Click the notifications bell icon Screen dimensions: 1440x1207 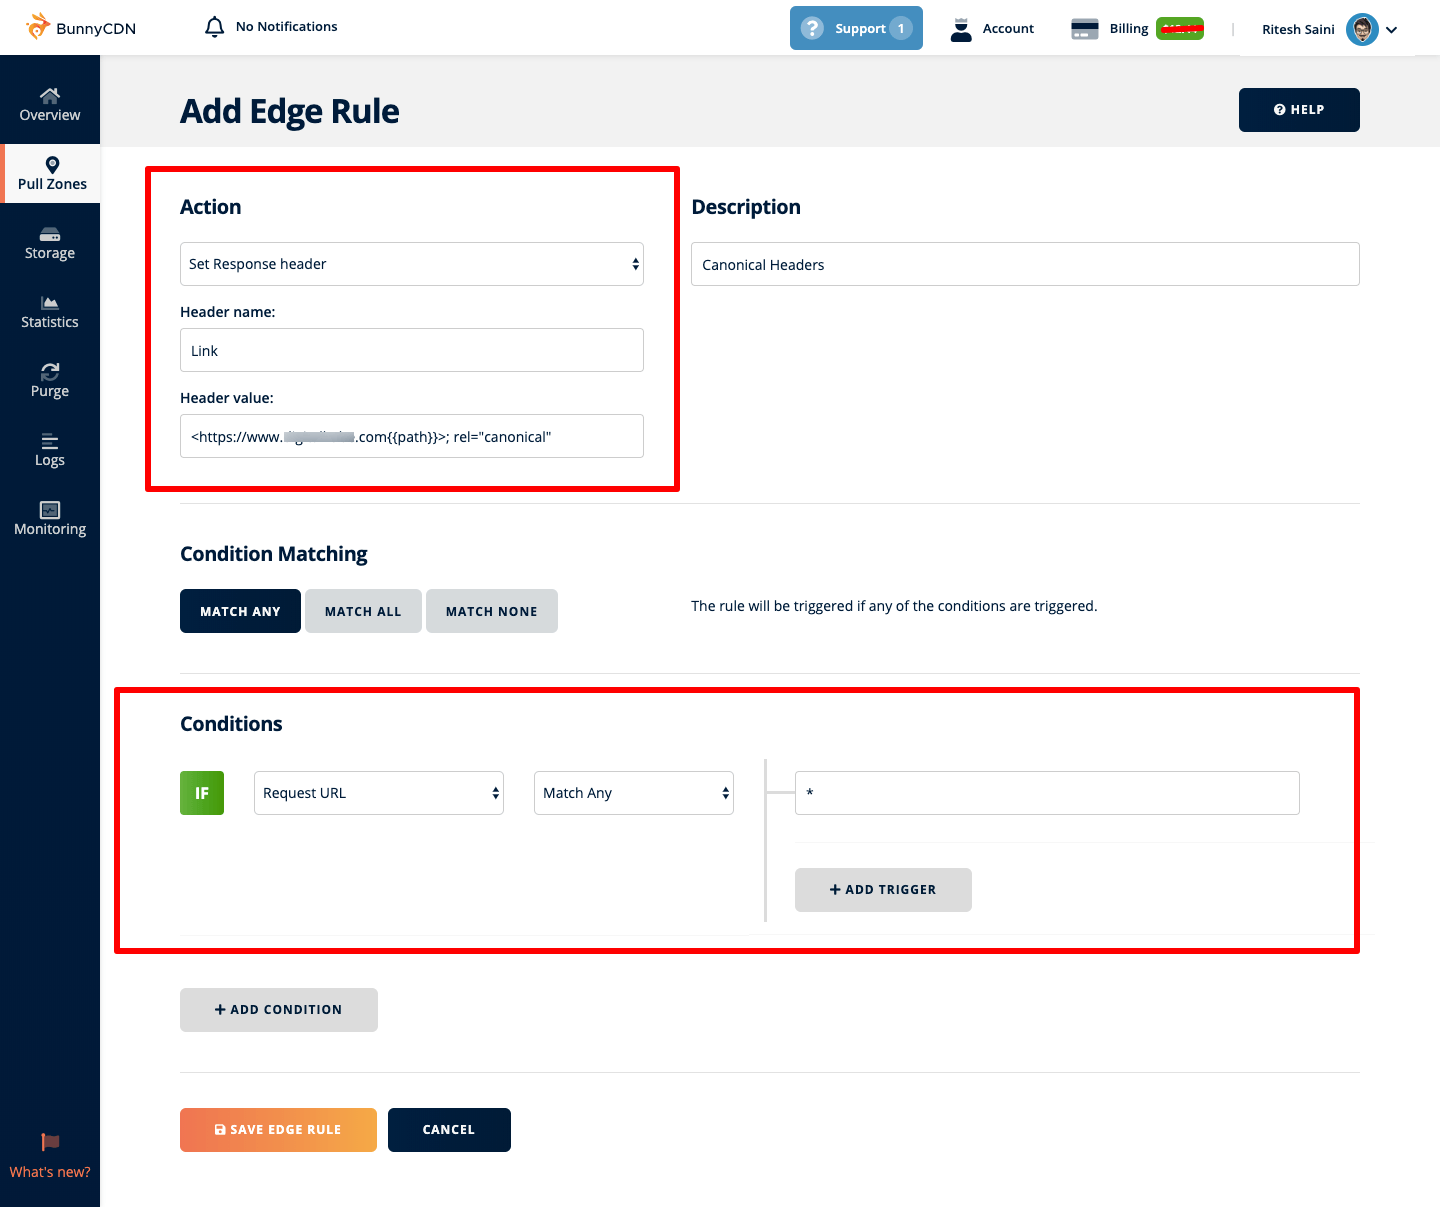214,26
